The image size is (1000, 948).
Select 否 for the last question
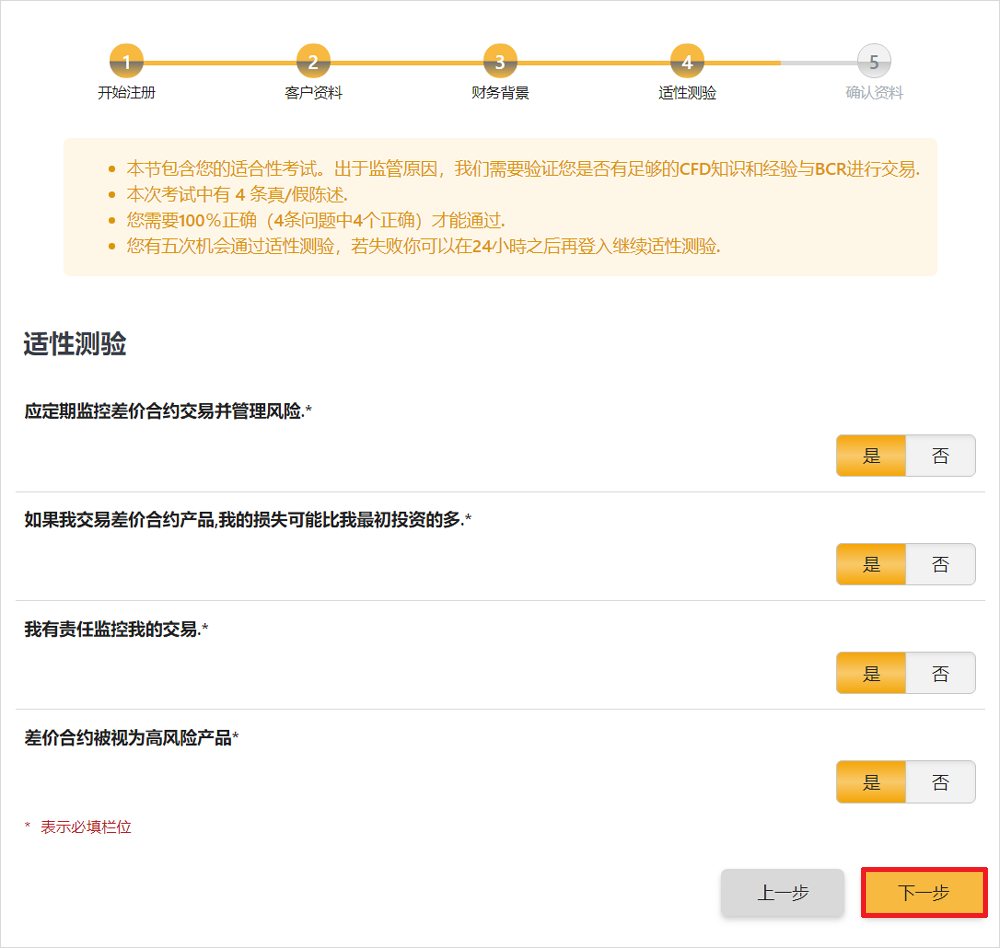point(941,782)
